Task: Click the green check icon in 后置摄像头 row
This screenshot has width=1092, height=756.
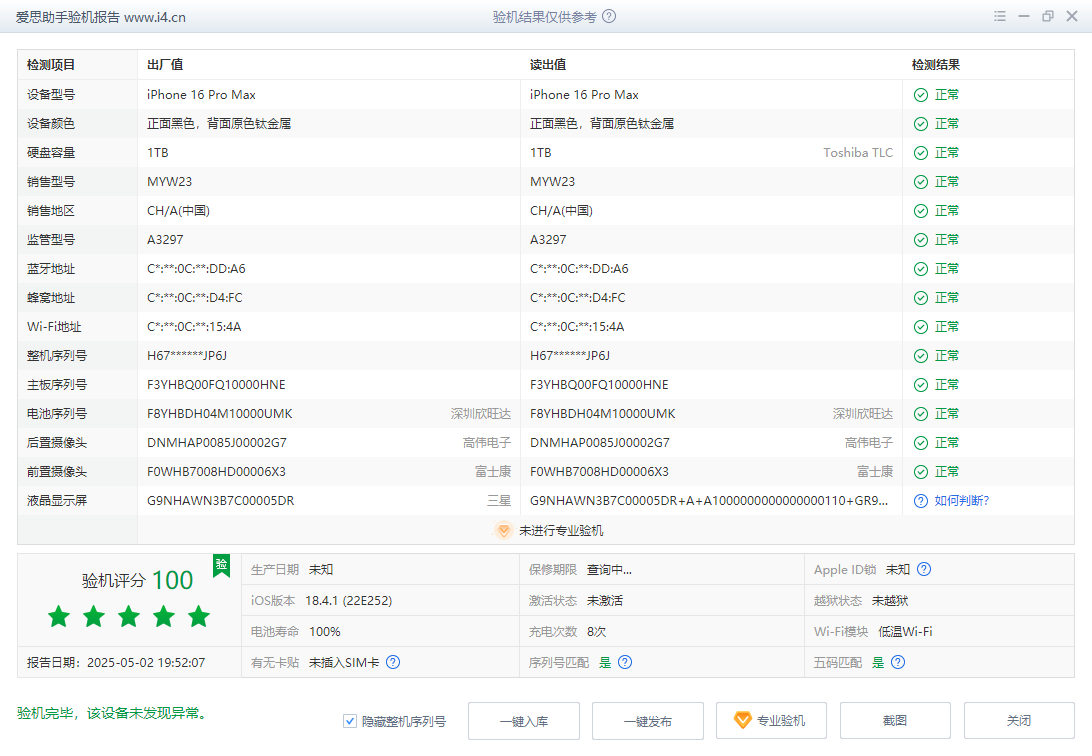Action: pyautogui.click(x=921, y=443)
